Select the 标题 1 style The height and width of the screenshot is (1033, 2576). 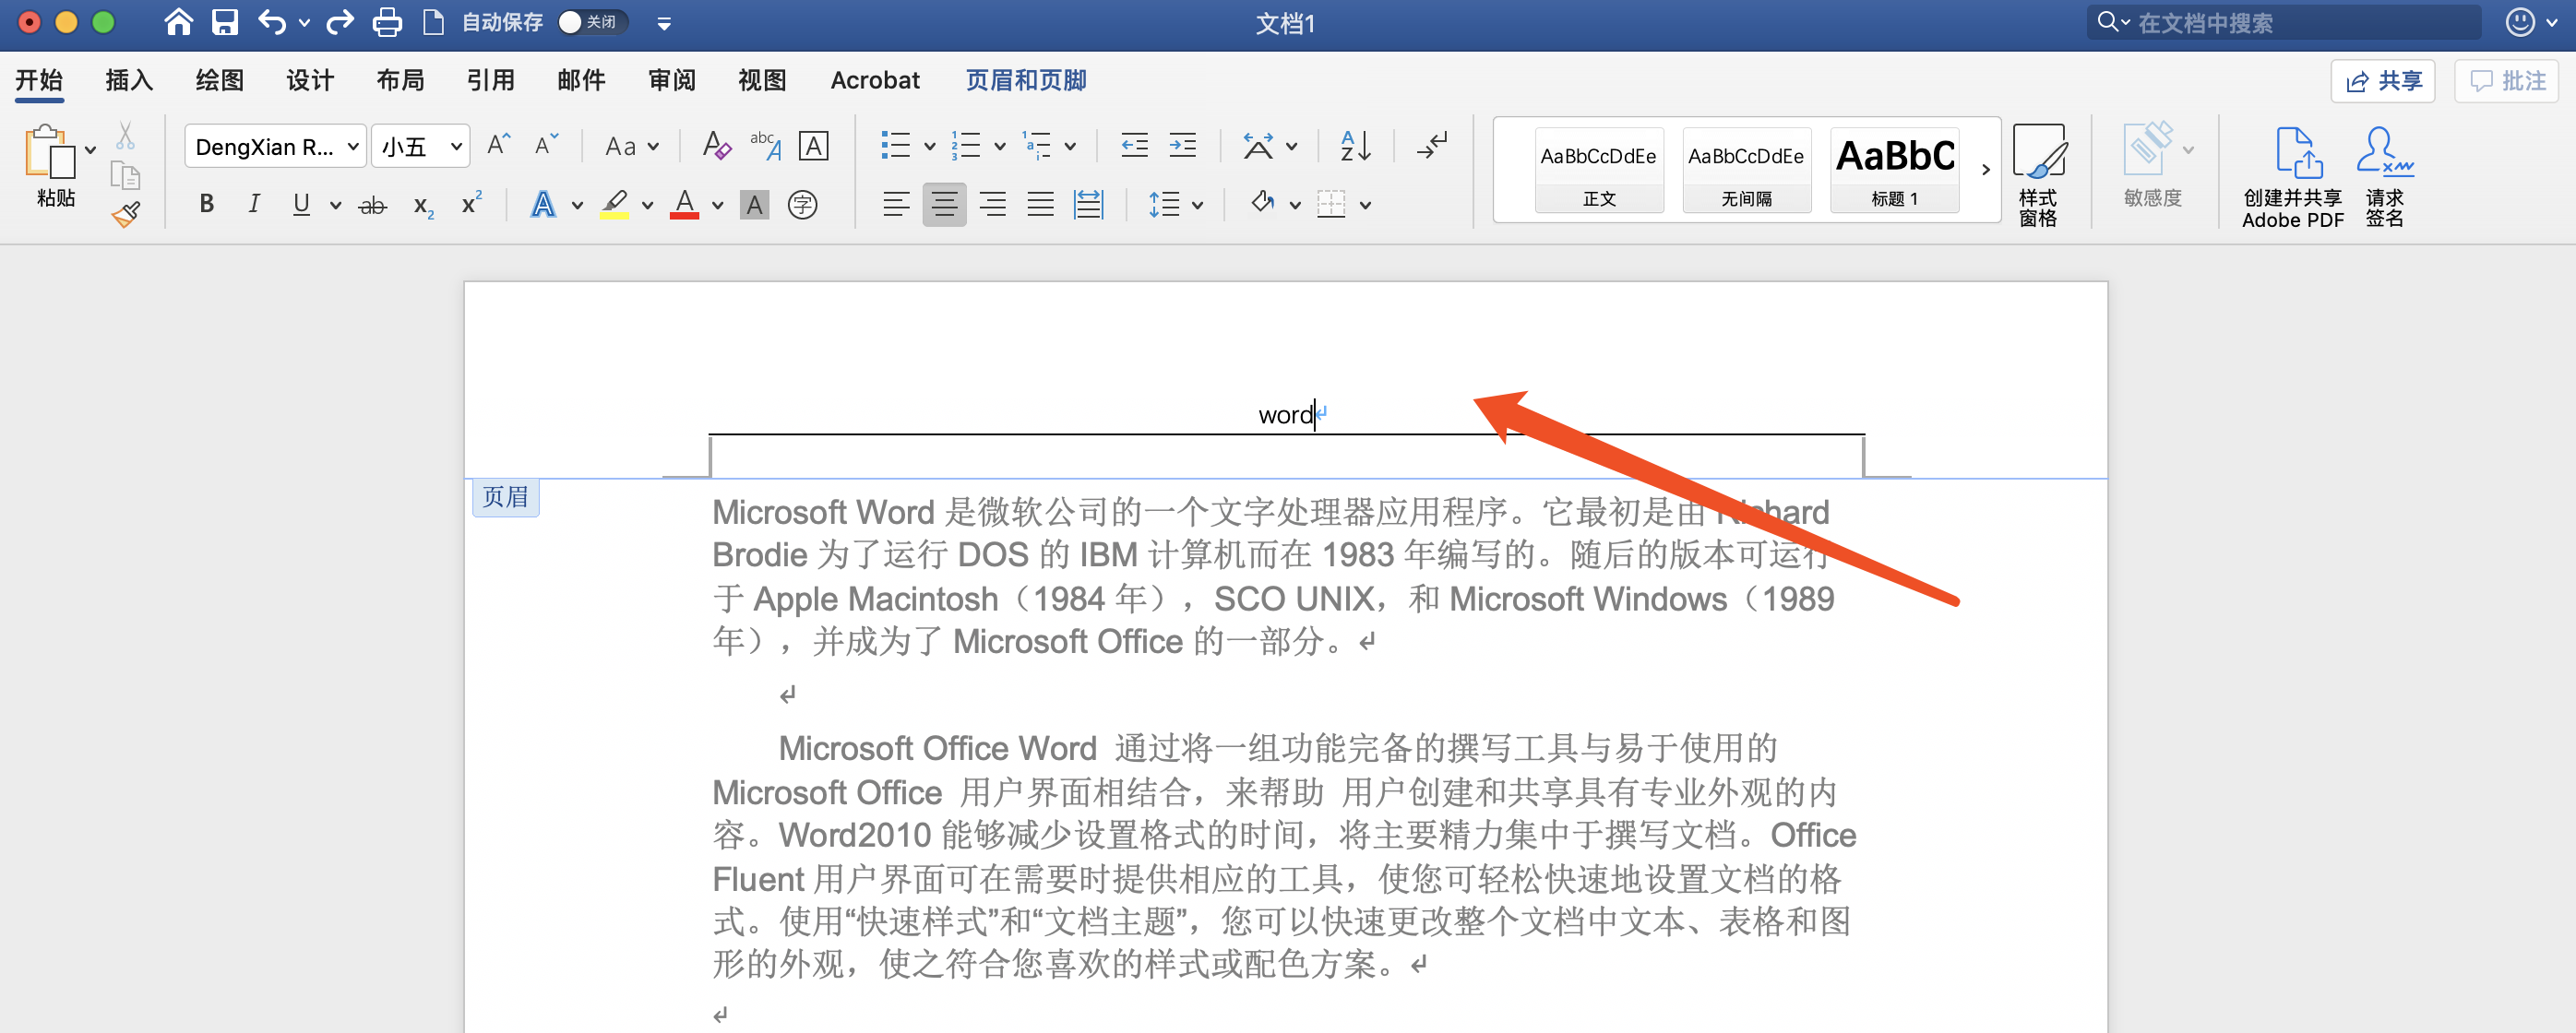(x=1895, y=170)
